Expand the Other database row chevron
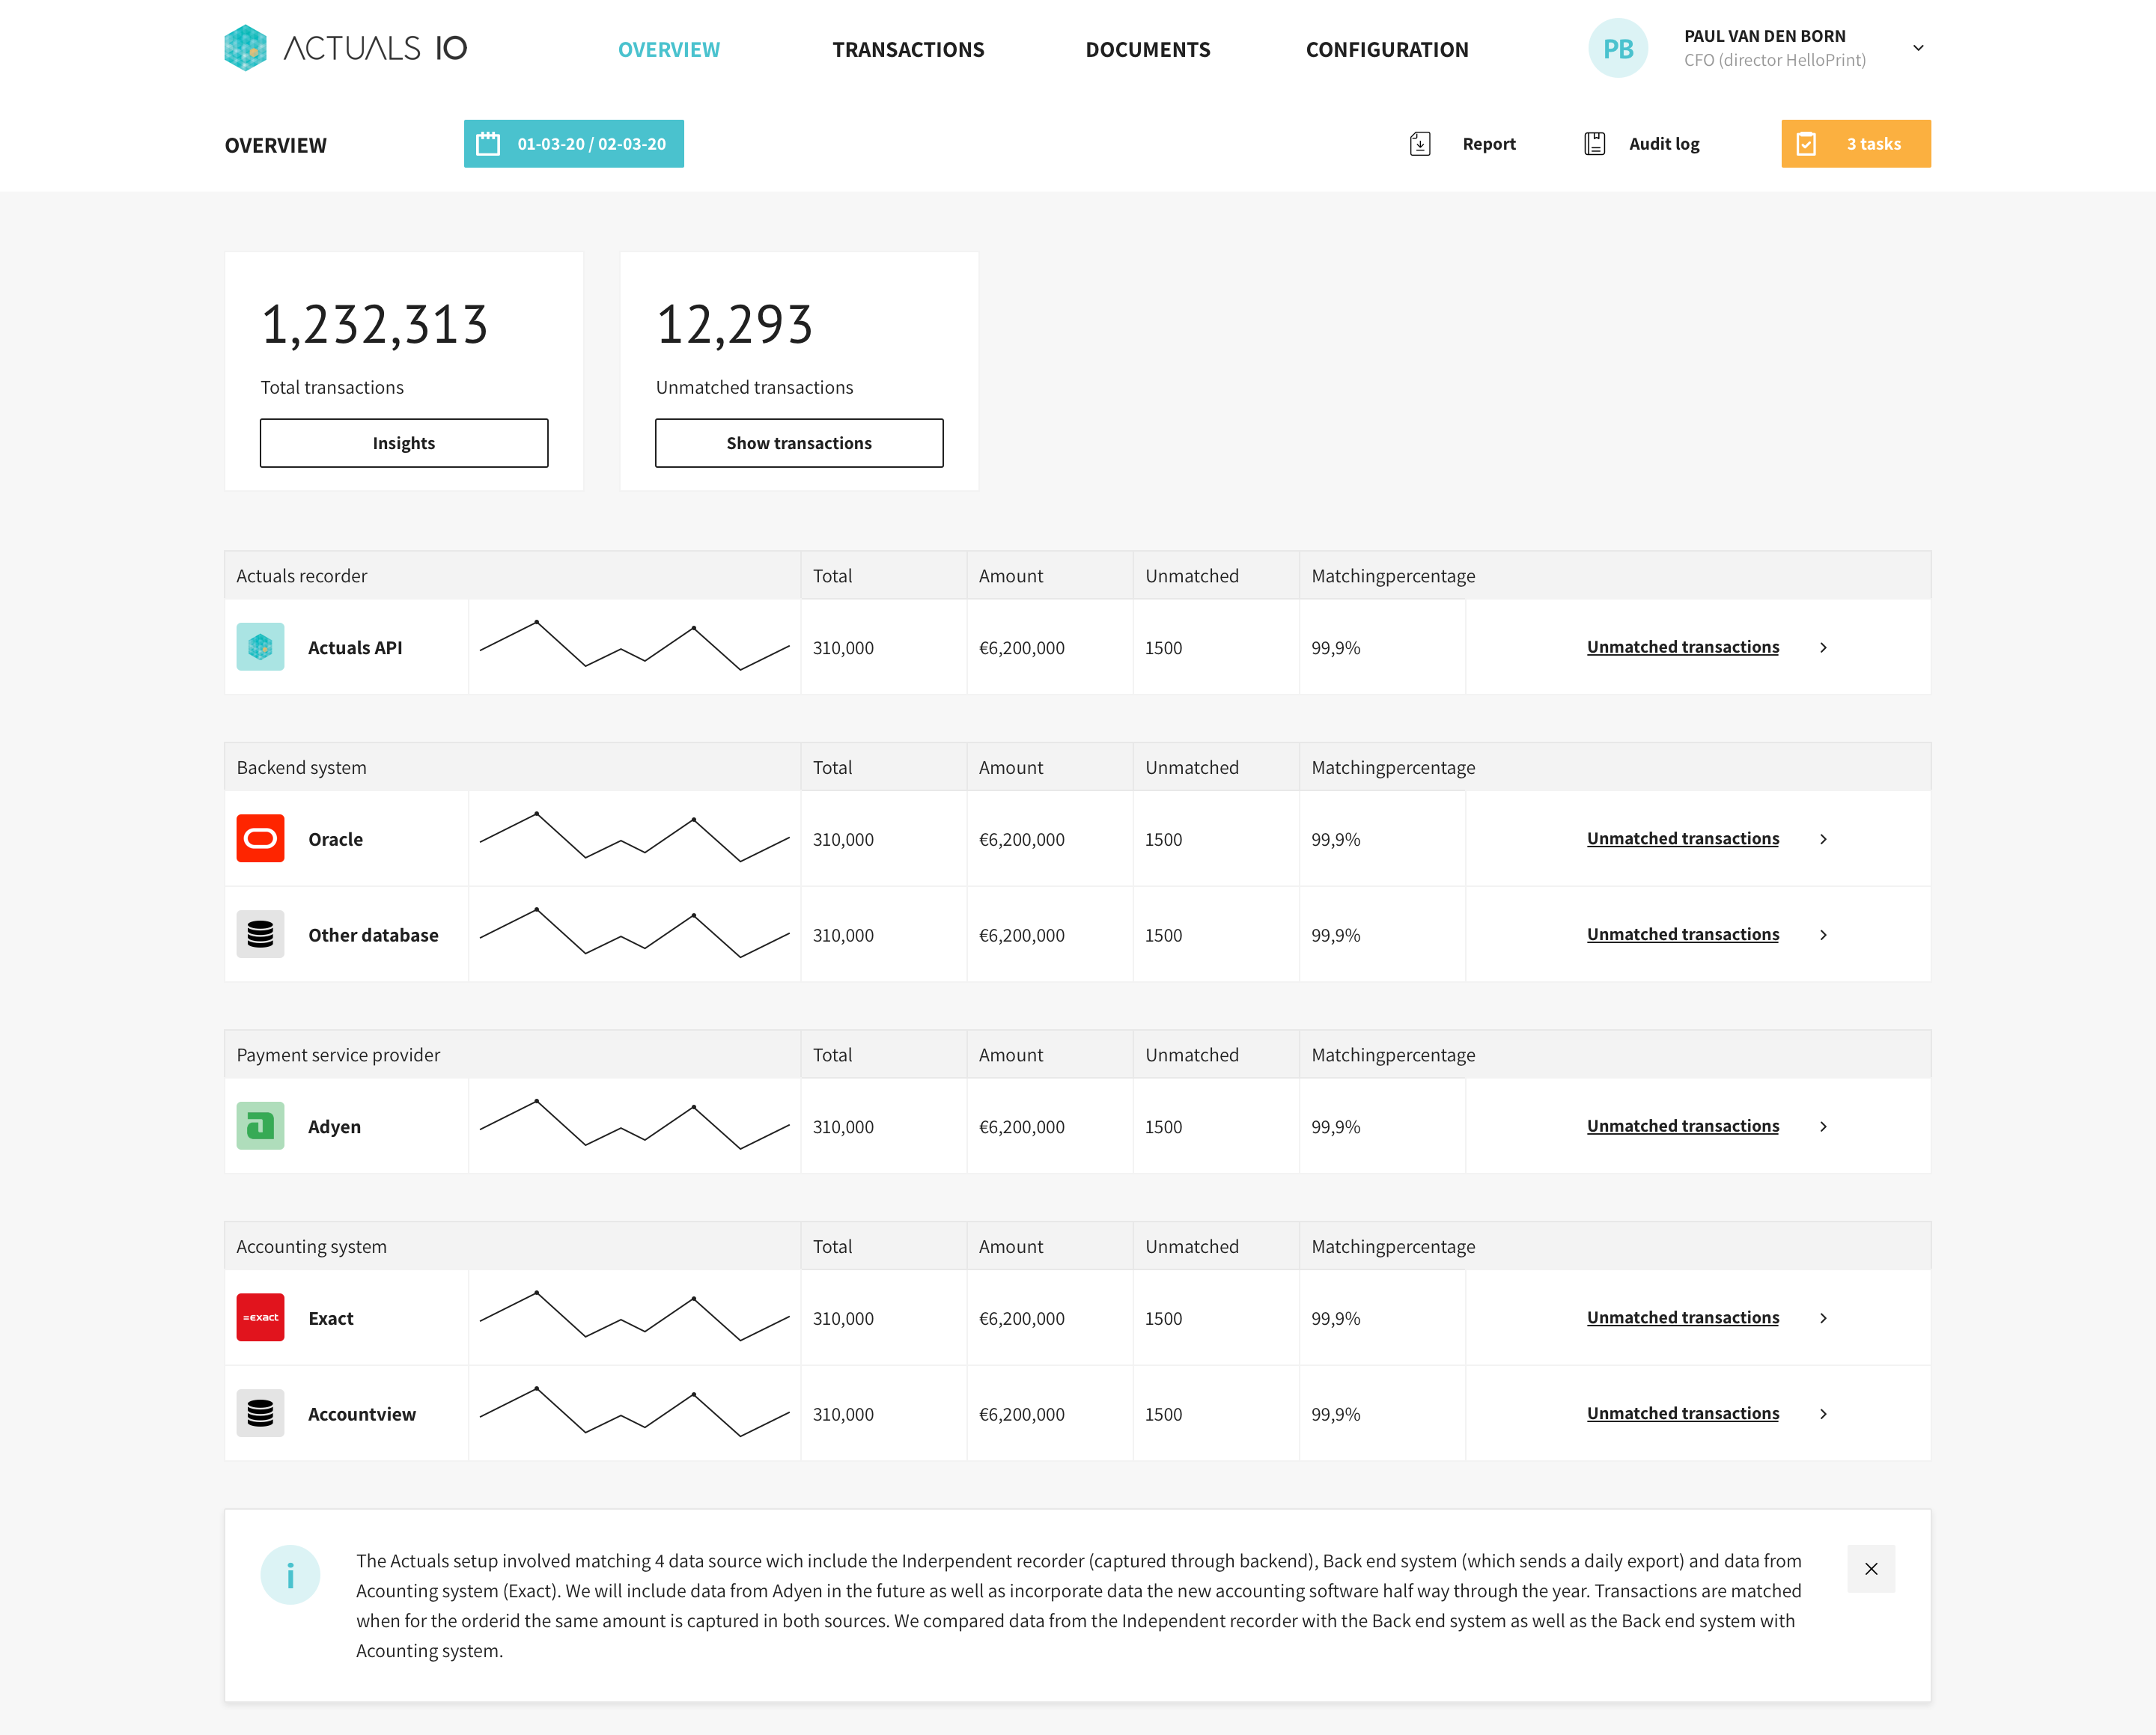 1823,935
